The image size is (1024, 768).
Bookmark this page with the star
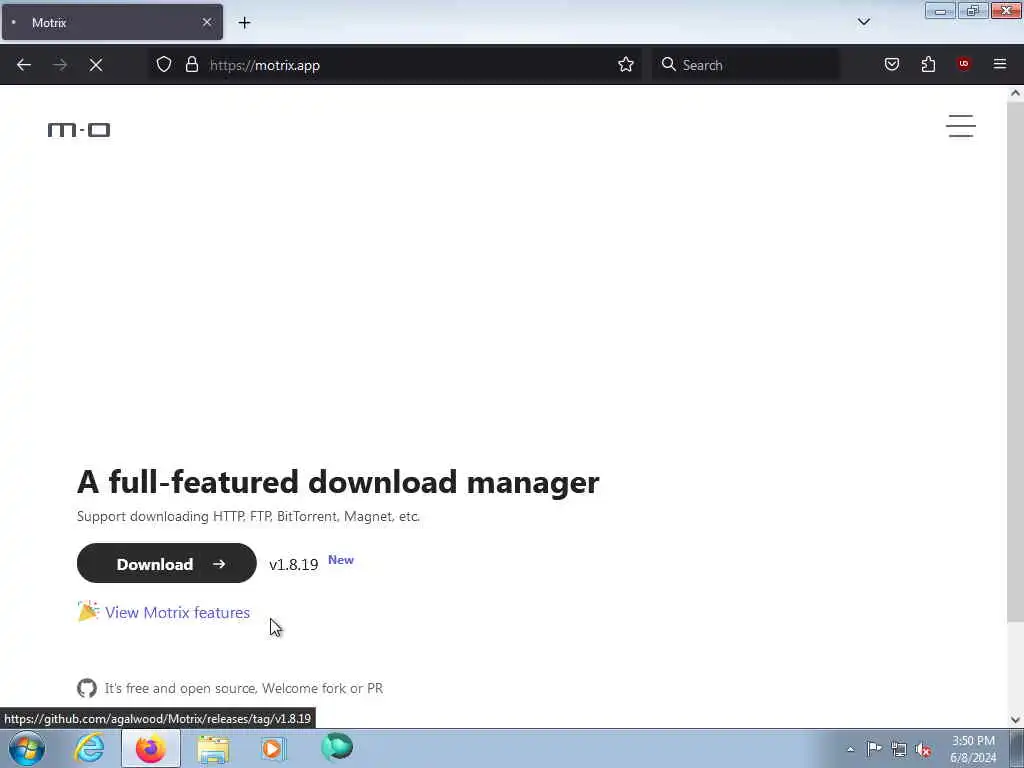point(626,65)
